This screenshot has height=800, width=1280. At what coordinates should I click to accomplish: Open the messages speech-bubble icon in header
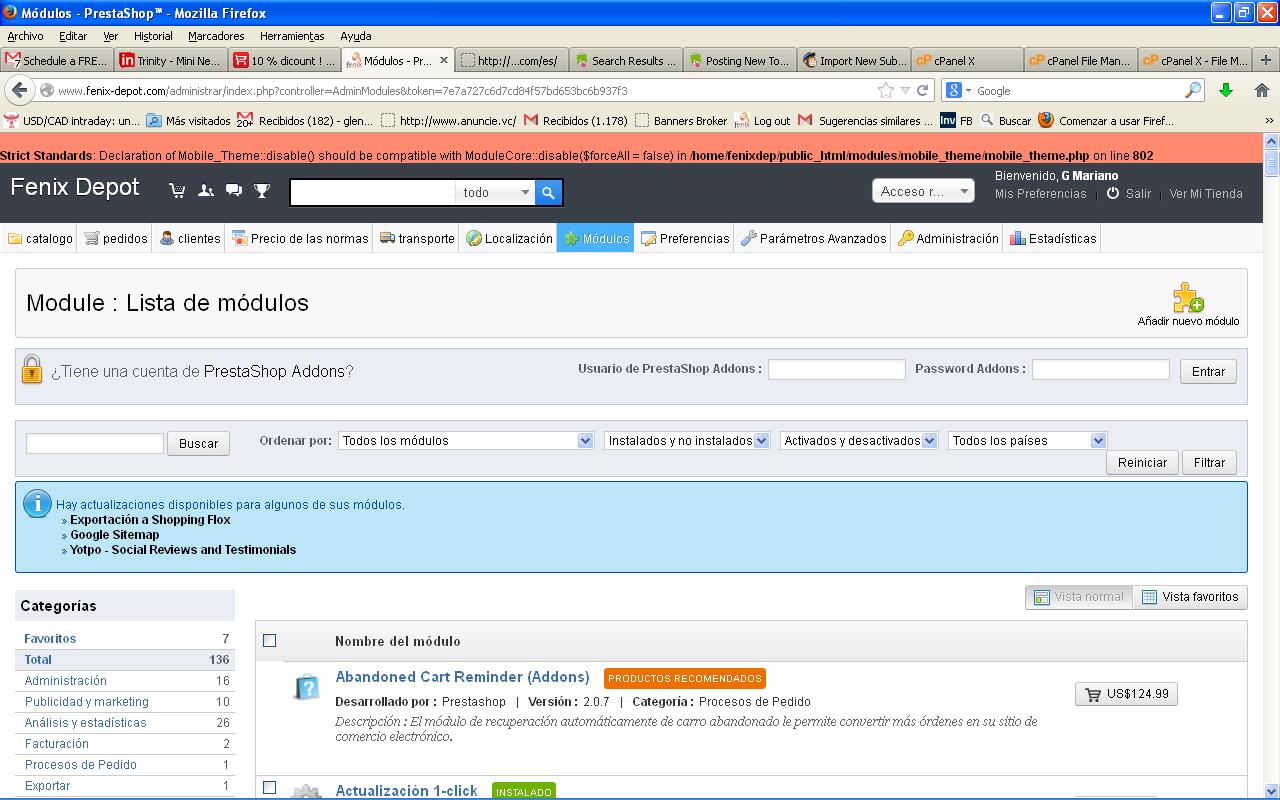(x=234, y=190)
